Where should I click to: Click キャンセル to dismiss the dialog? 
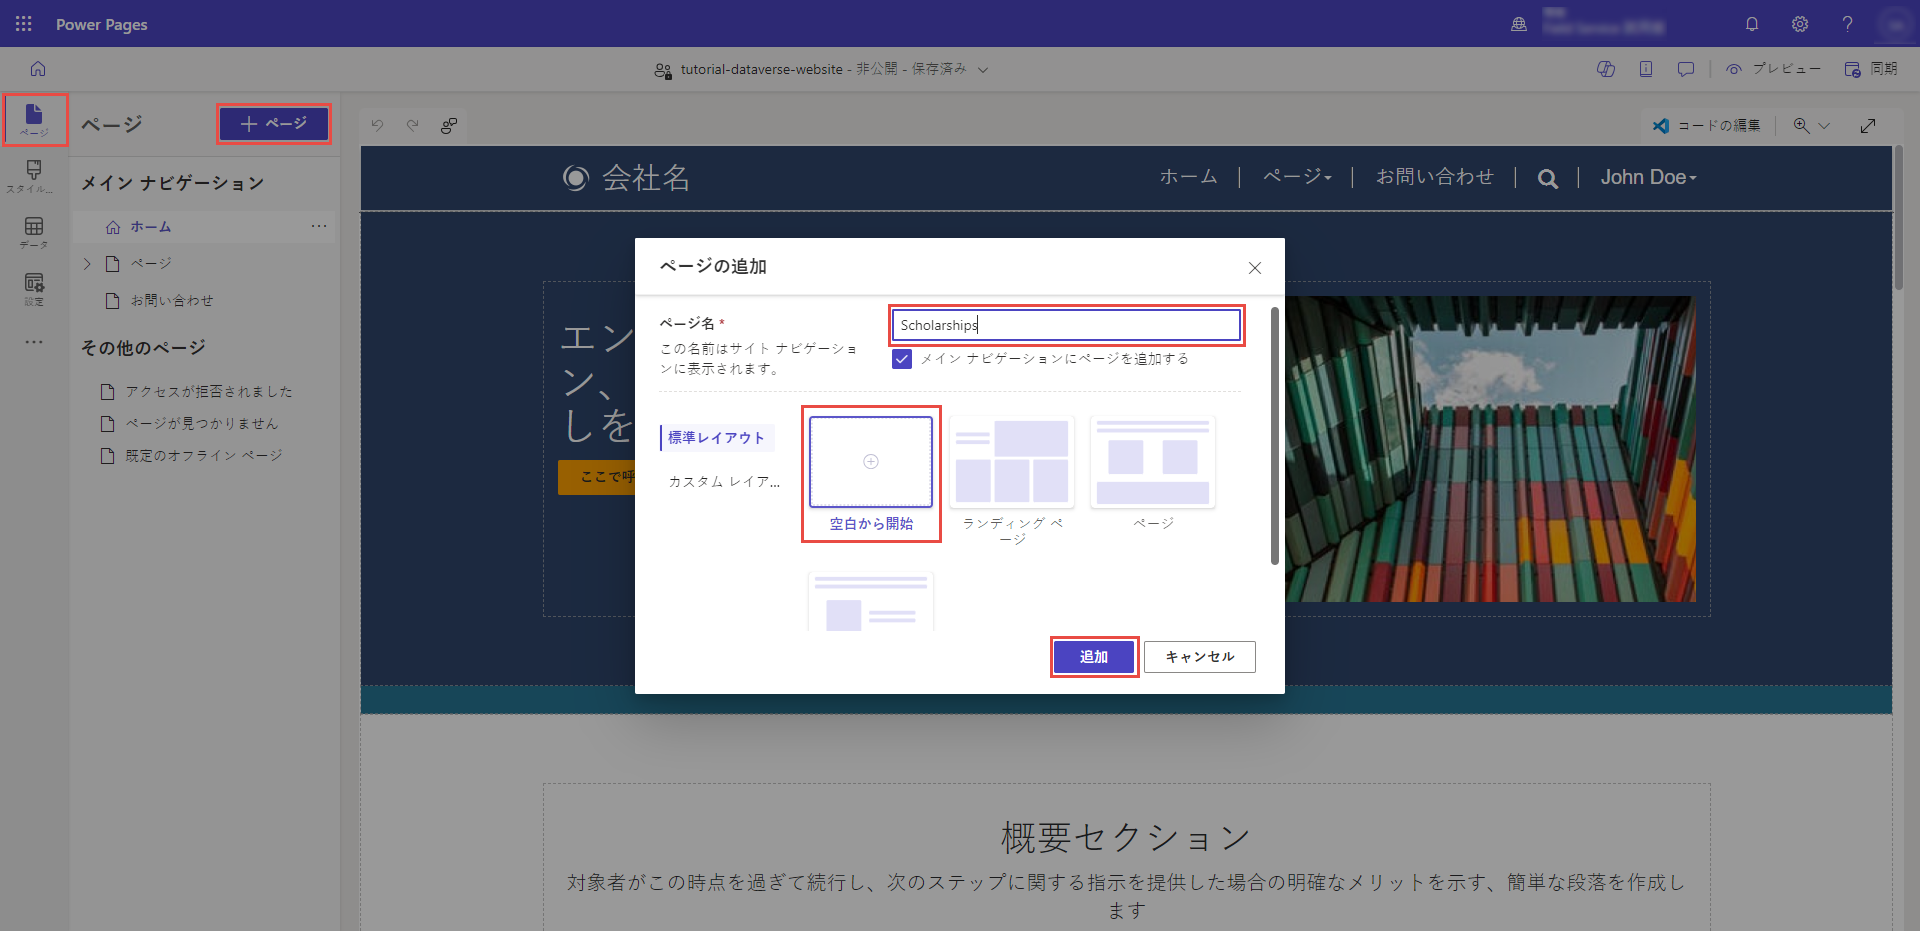pyautogui.click(x=1199, y=657)
